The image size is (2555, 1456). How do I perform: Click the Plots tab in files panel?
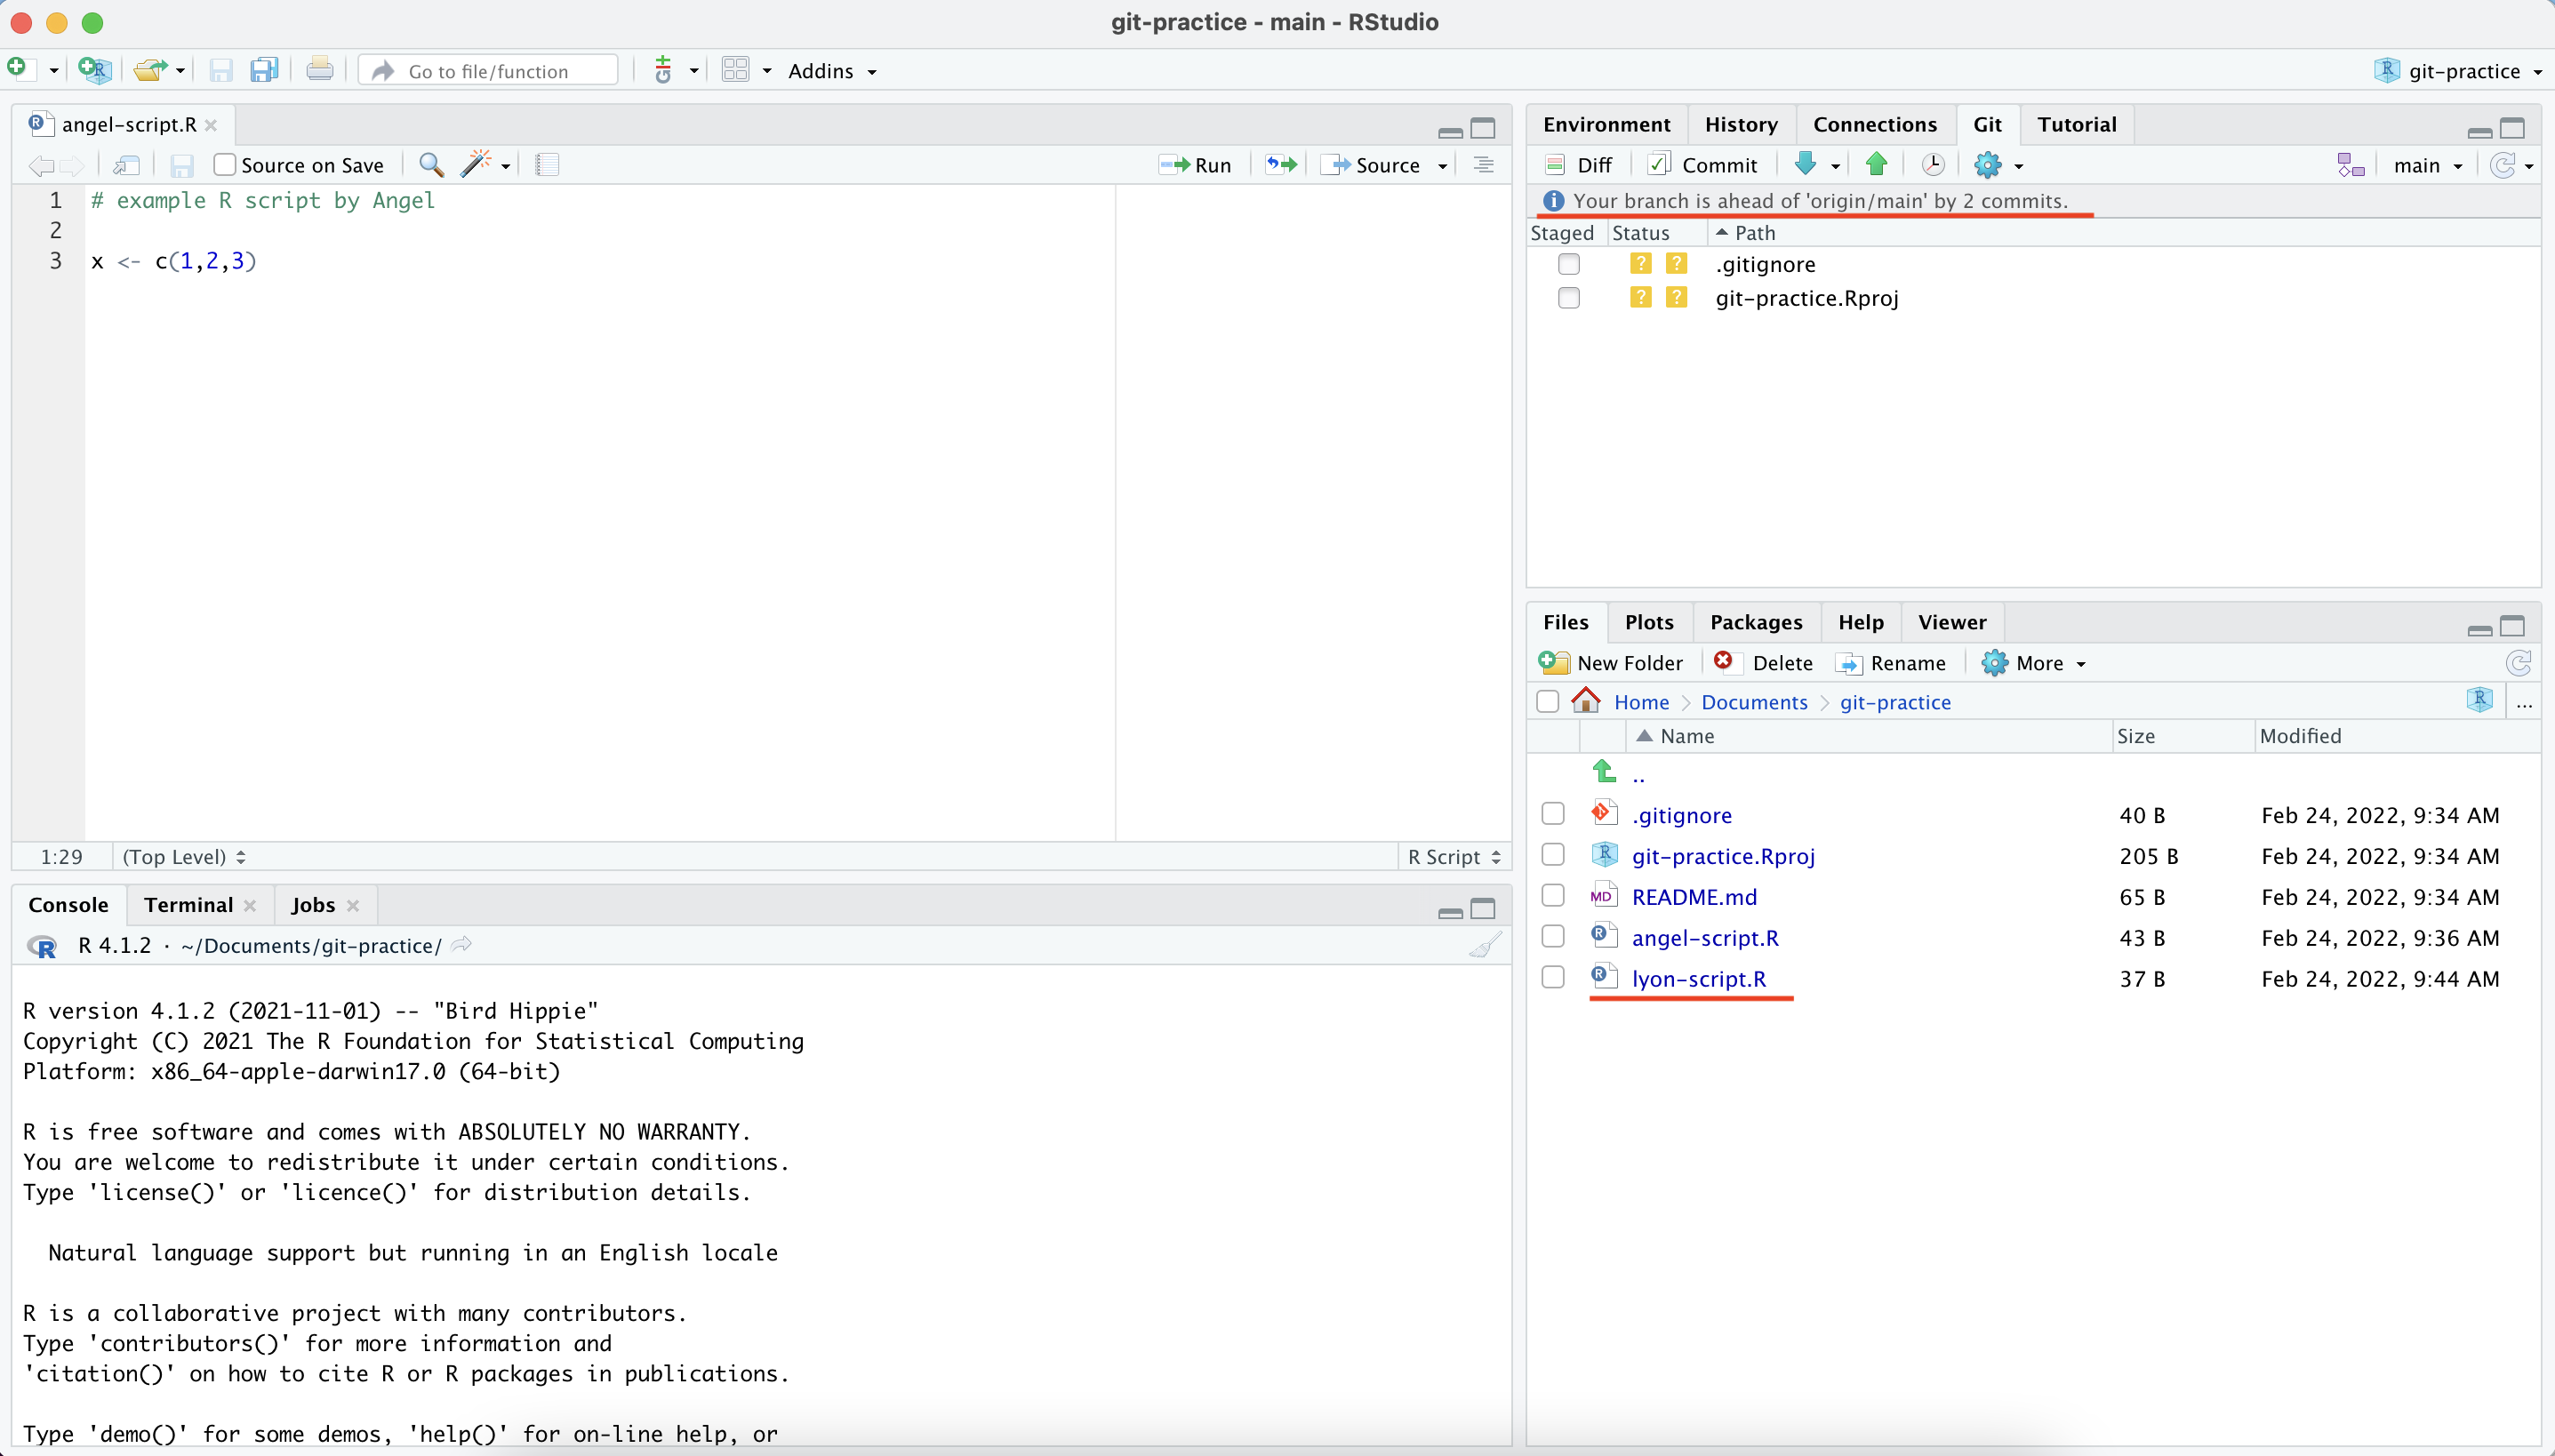[x=1646, y=621]
